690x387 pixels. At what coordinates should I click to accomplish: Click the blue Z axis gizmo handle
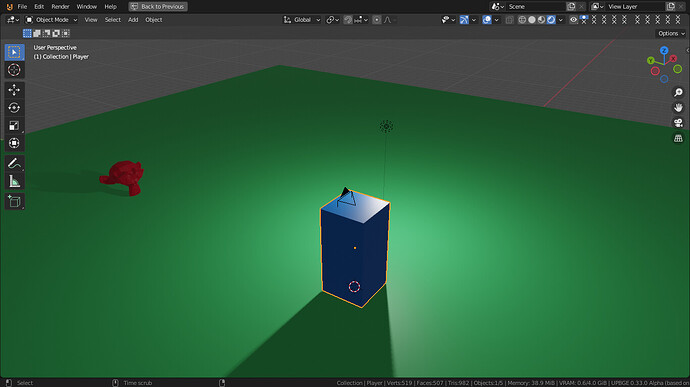(x=664, y=51)
